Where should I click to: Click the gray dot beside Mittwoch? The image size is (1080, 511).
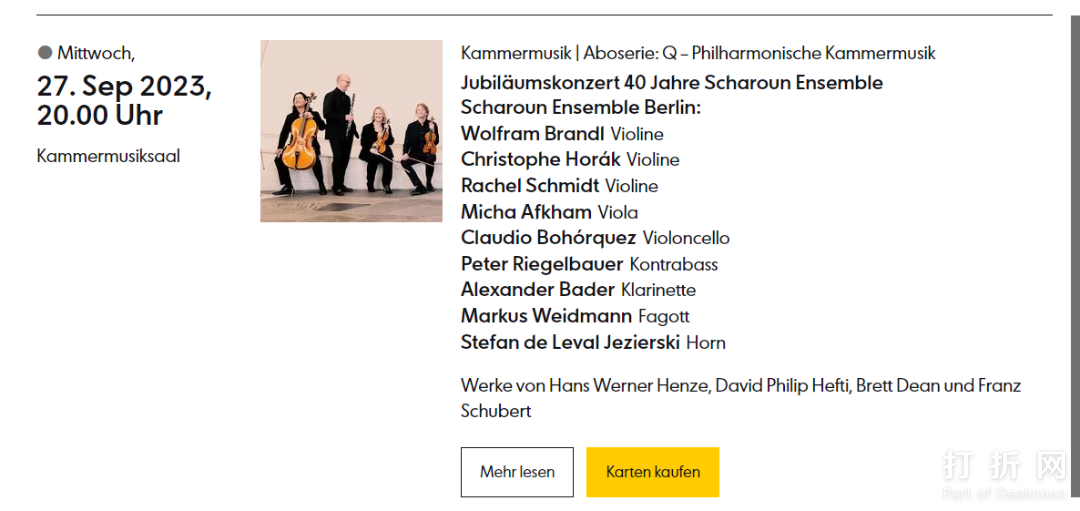pyautogui.click(x=45, y=53)
